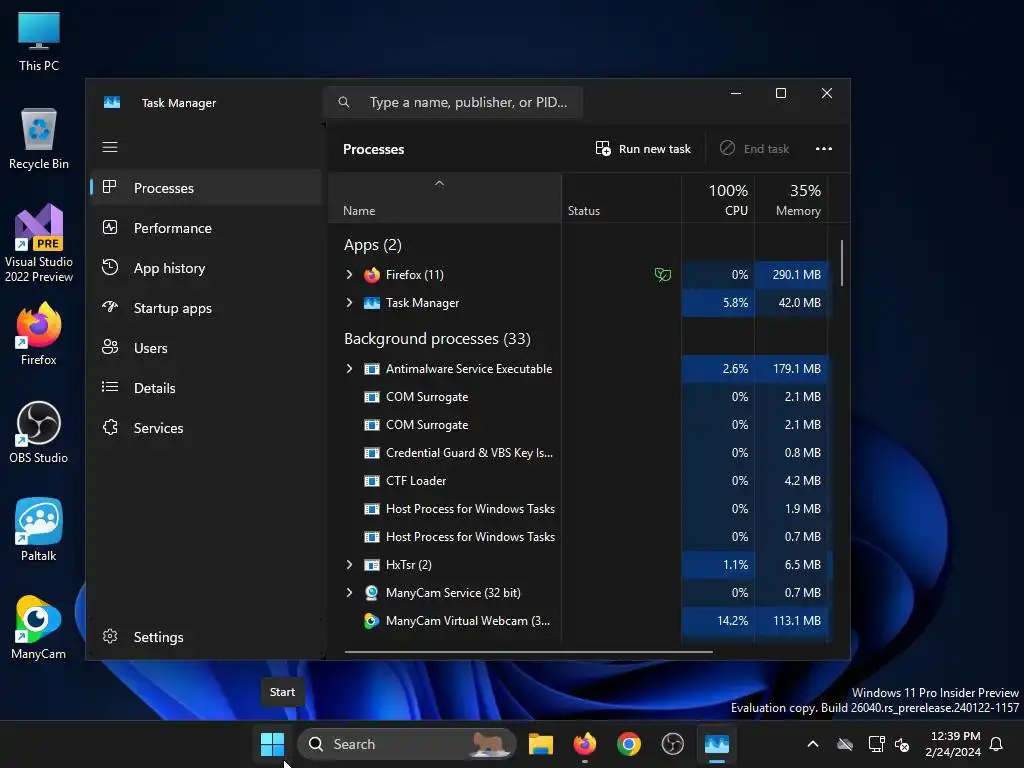Focus the Task Manager search box

point(453,102)
